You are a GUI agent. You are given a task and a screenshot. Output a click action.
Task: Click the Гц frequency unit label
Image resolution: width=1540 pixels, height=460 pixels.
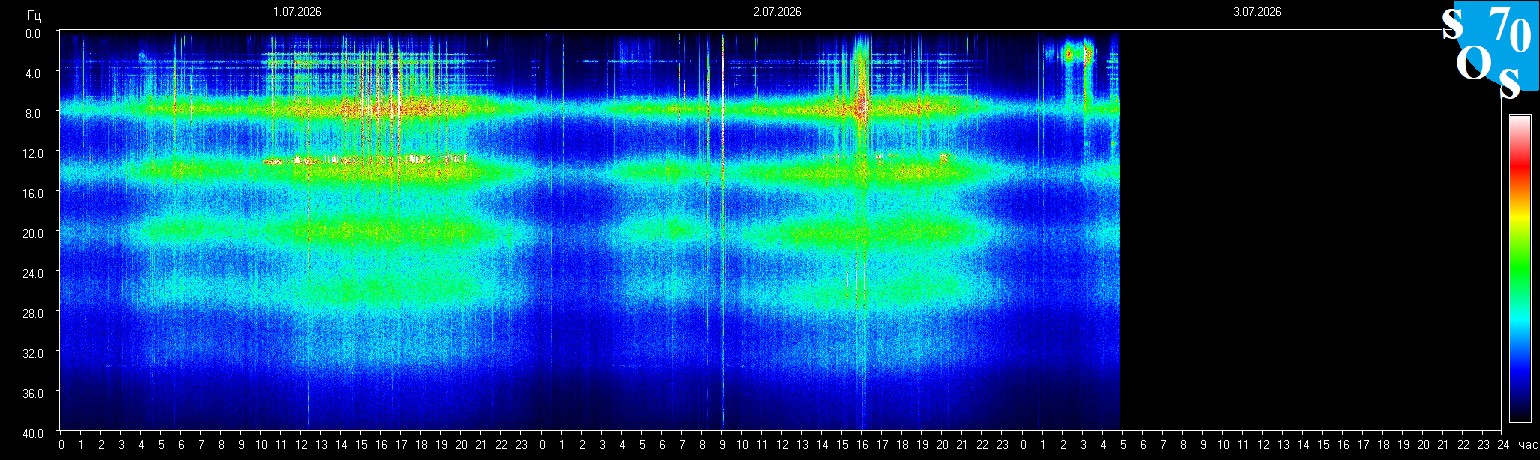tap(34, 15)
